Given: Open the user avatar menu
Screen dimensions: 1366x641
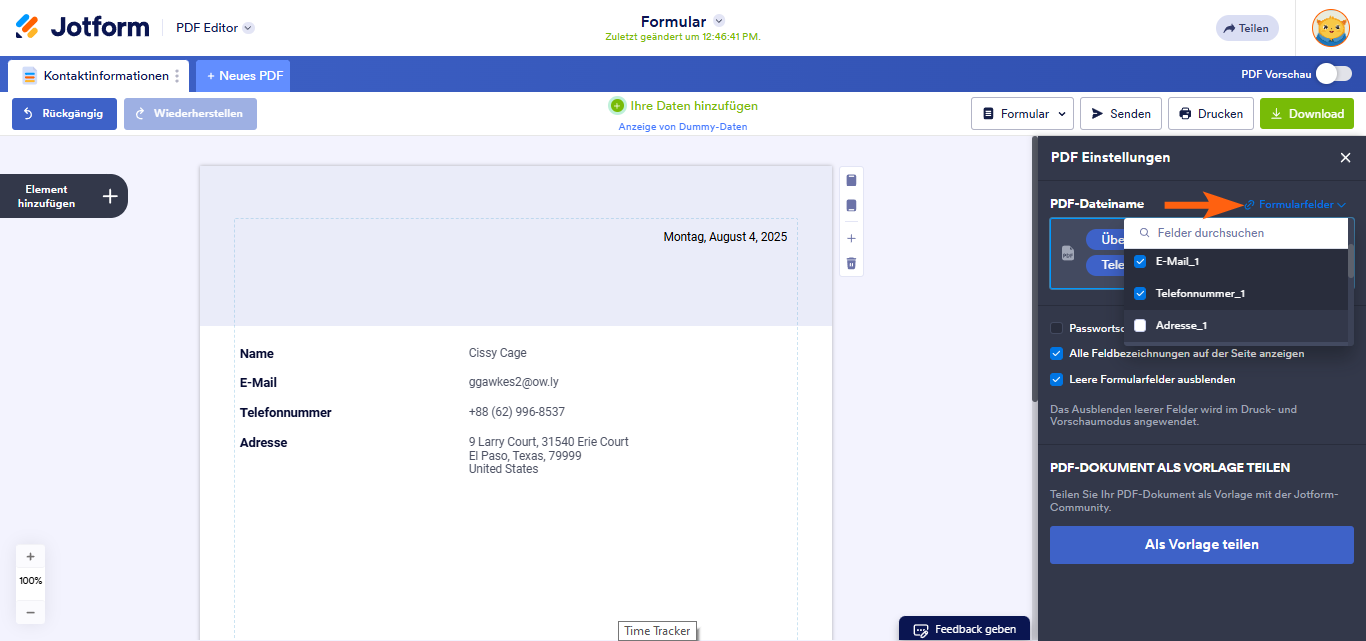Looking at the screenshot, I should [1331, 28].
